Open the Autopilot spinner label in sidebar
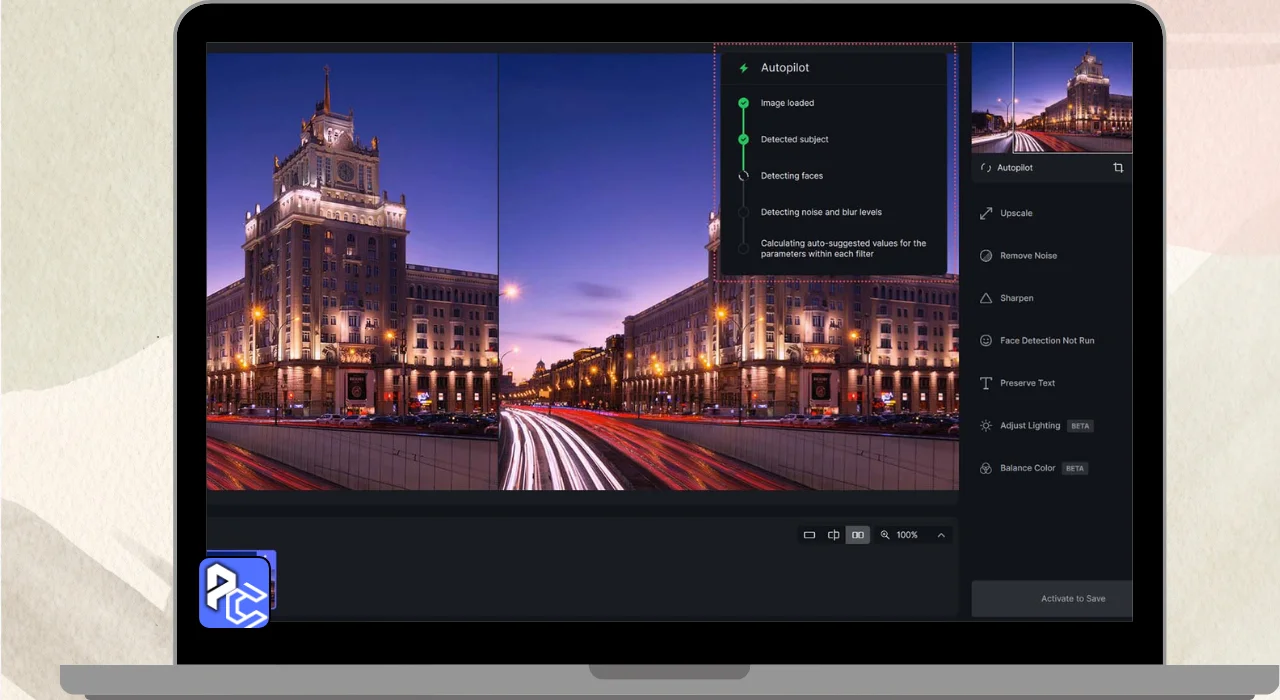This screenshot has height=700, width=1280. pyautogui.click(x=1014, y=168)
